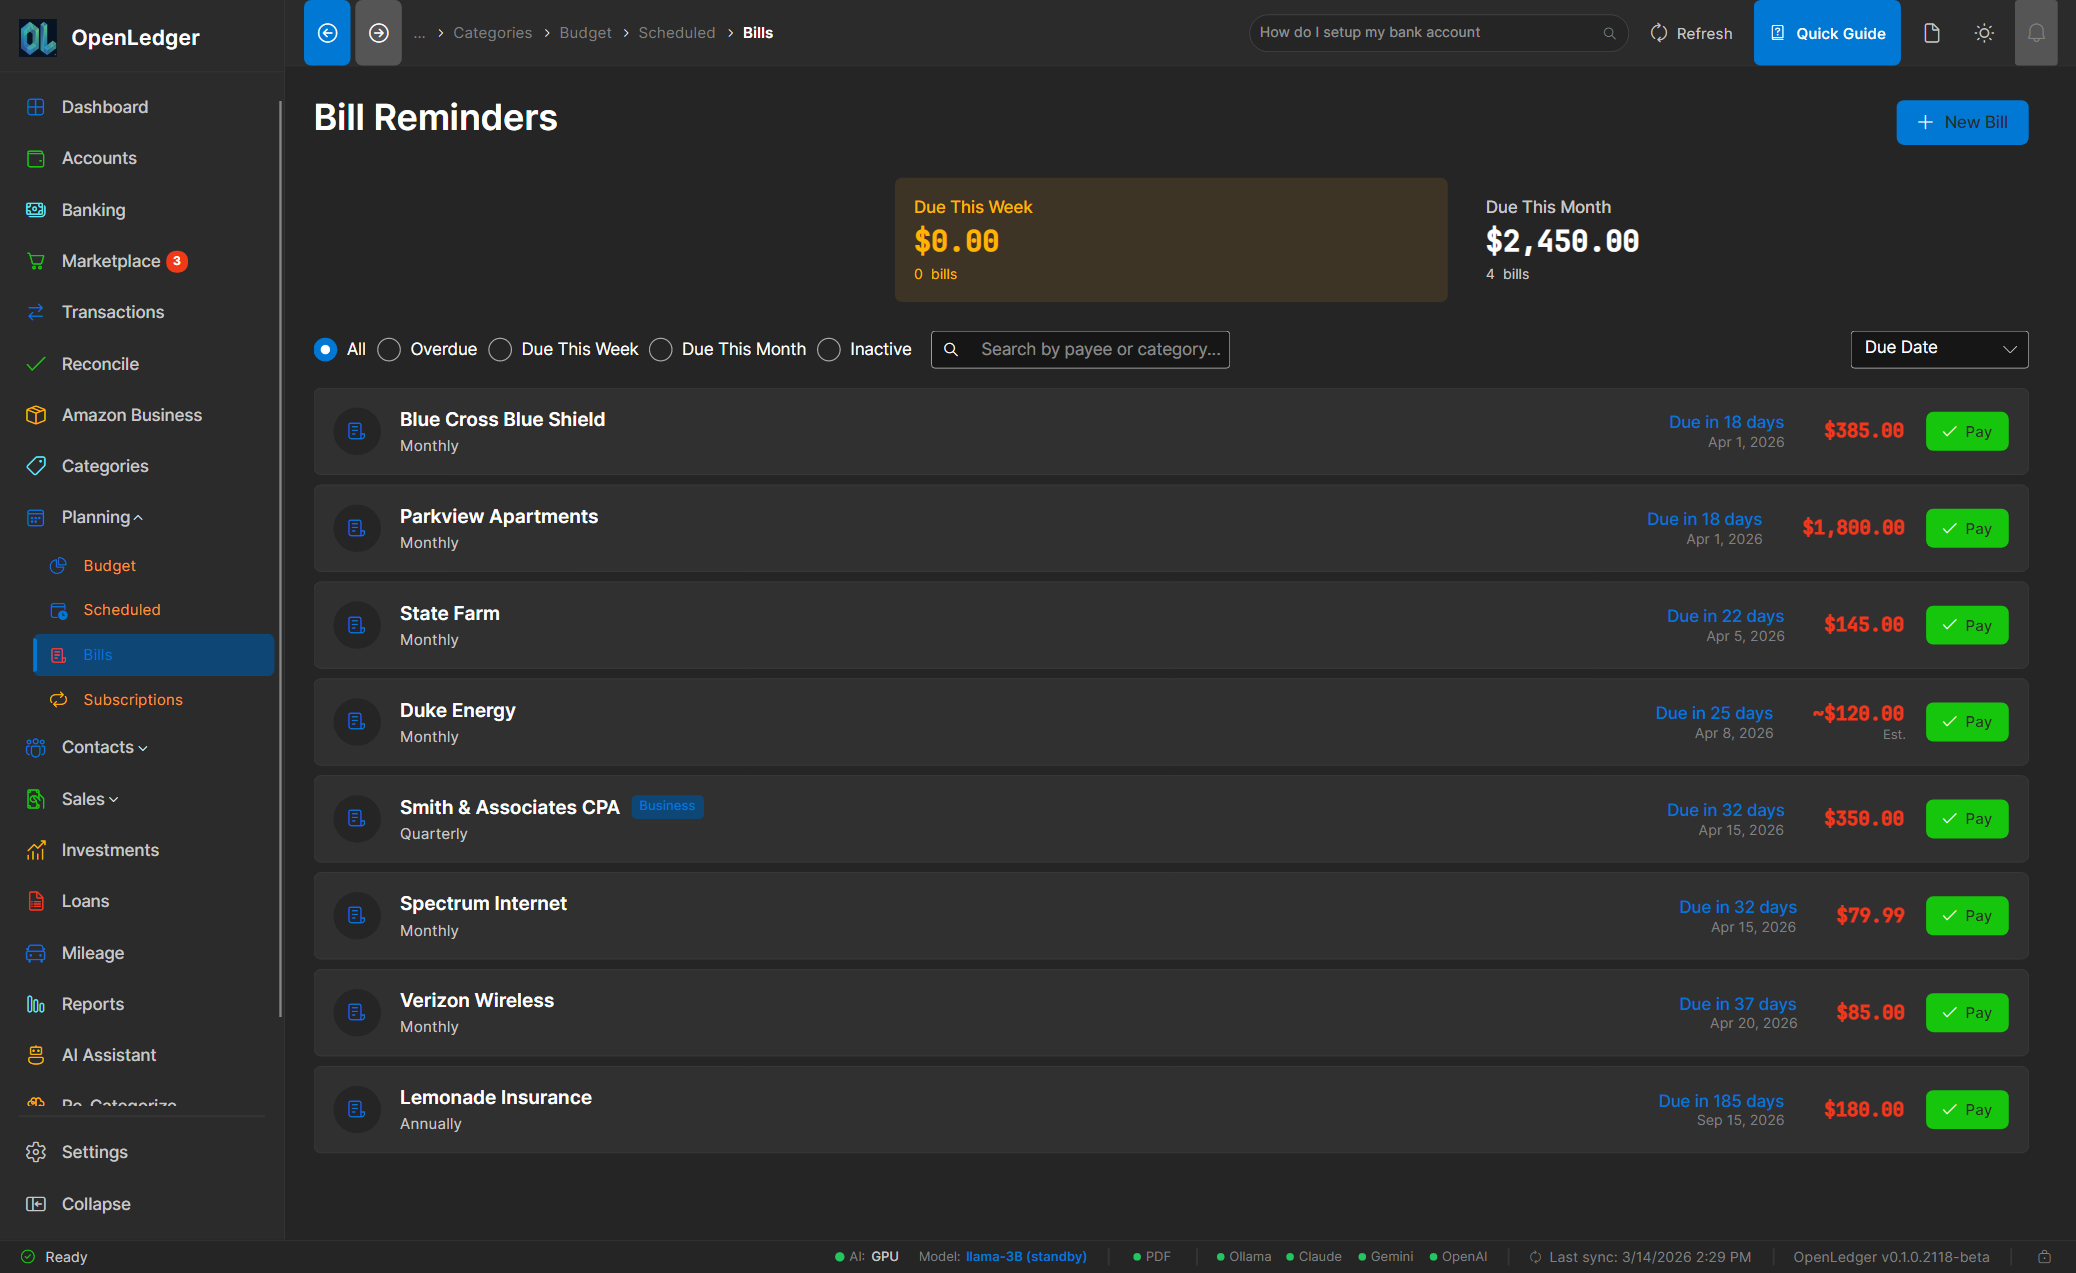Image resolution: width=2076 pixels, height=1273 pixels.
Task: Open the Marketplace with 3 notifications
Action: (x=111, y=260)
